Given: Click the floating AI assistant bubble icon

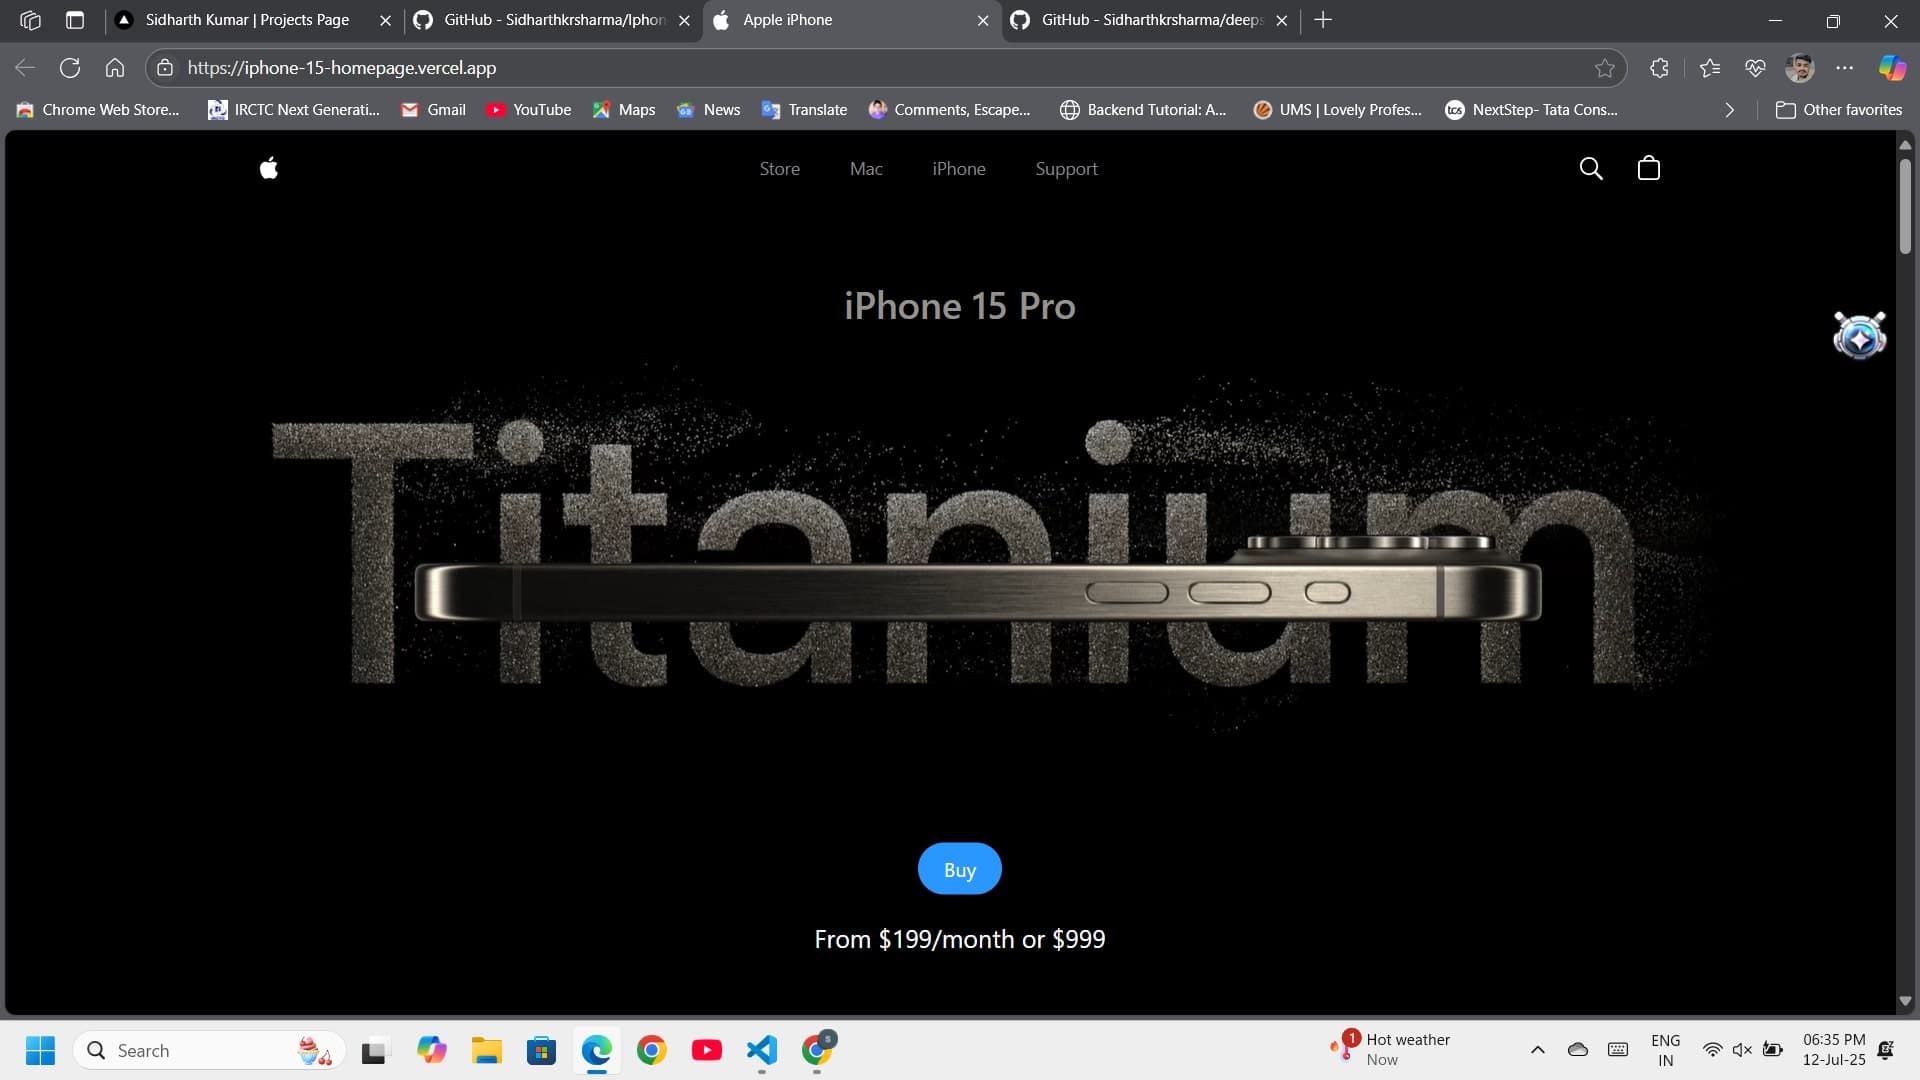Looking at the screenshot, I should click(1859, 335).
